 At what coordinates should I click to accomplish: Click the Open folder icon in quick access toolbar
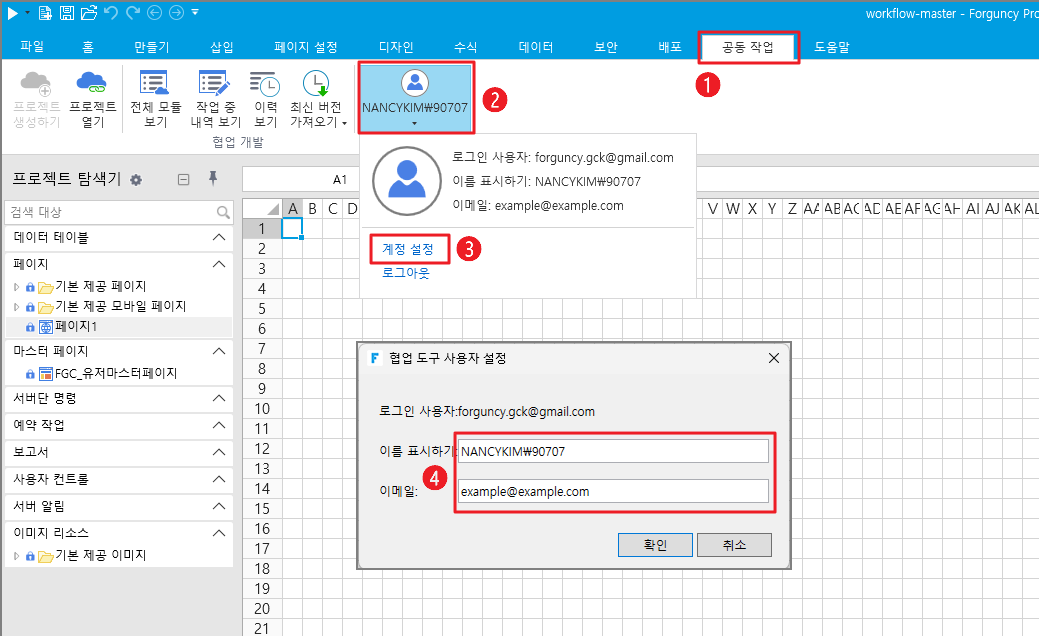click(89, 13)
